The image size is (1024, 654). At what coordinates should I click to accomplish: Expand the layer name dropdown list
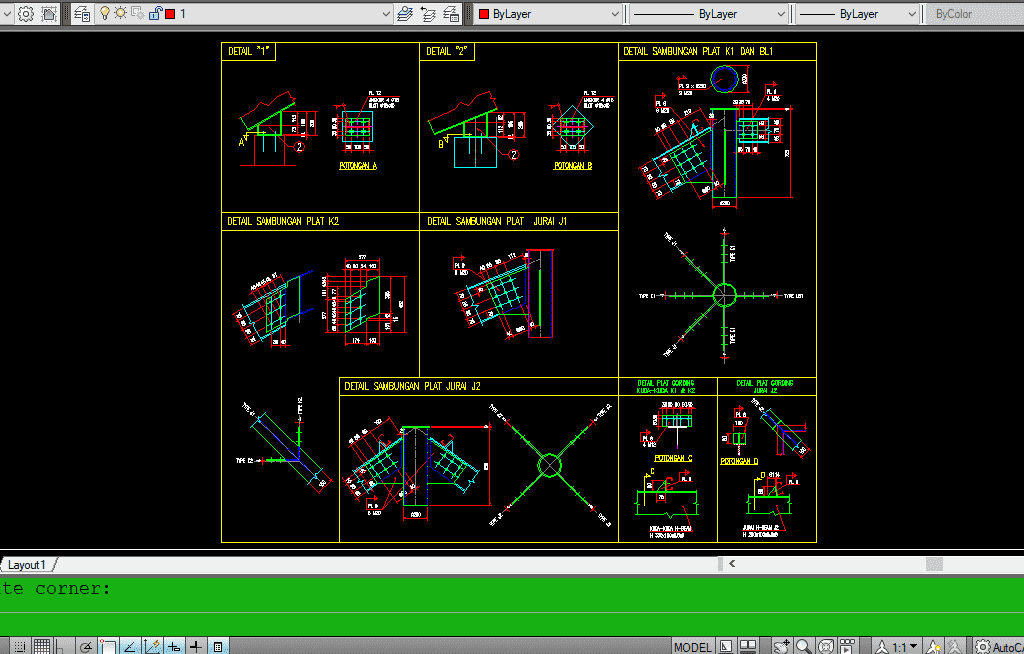(x=385, y=14)
